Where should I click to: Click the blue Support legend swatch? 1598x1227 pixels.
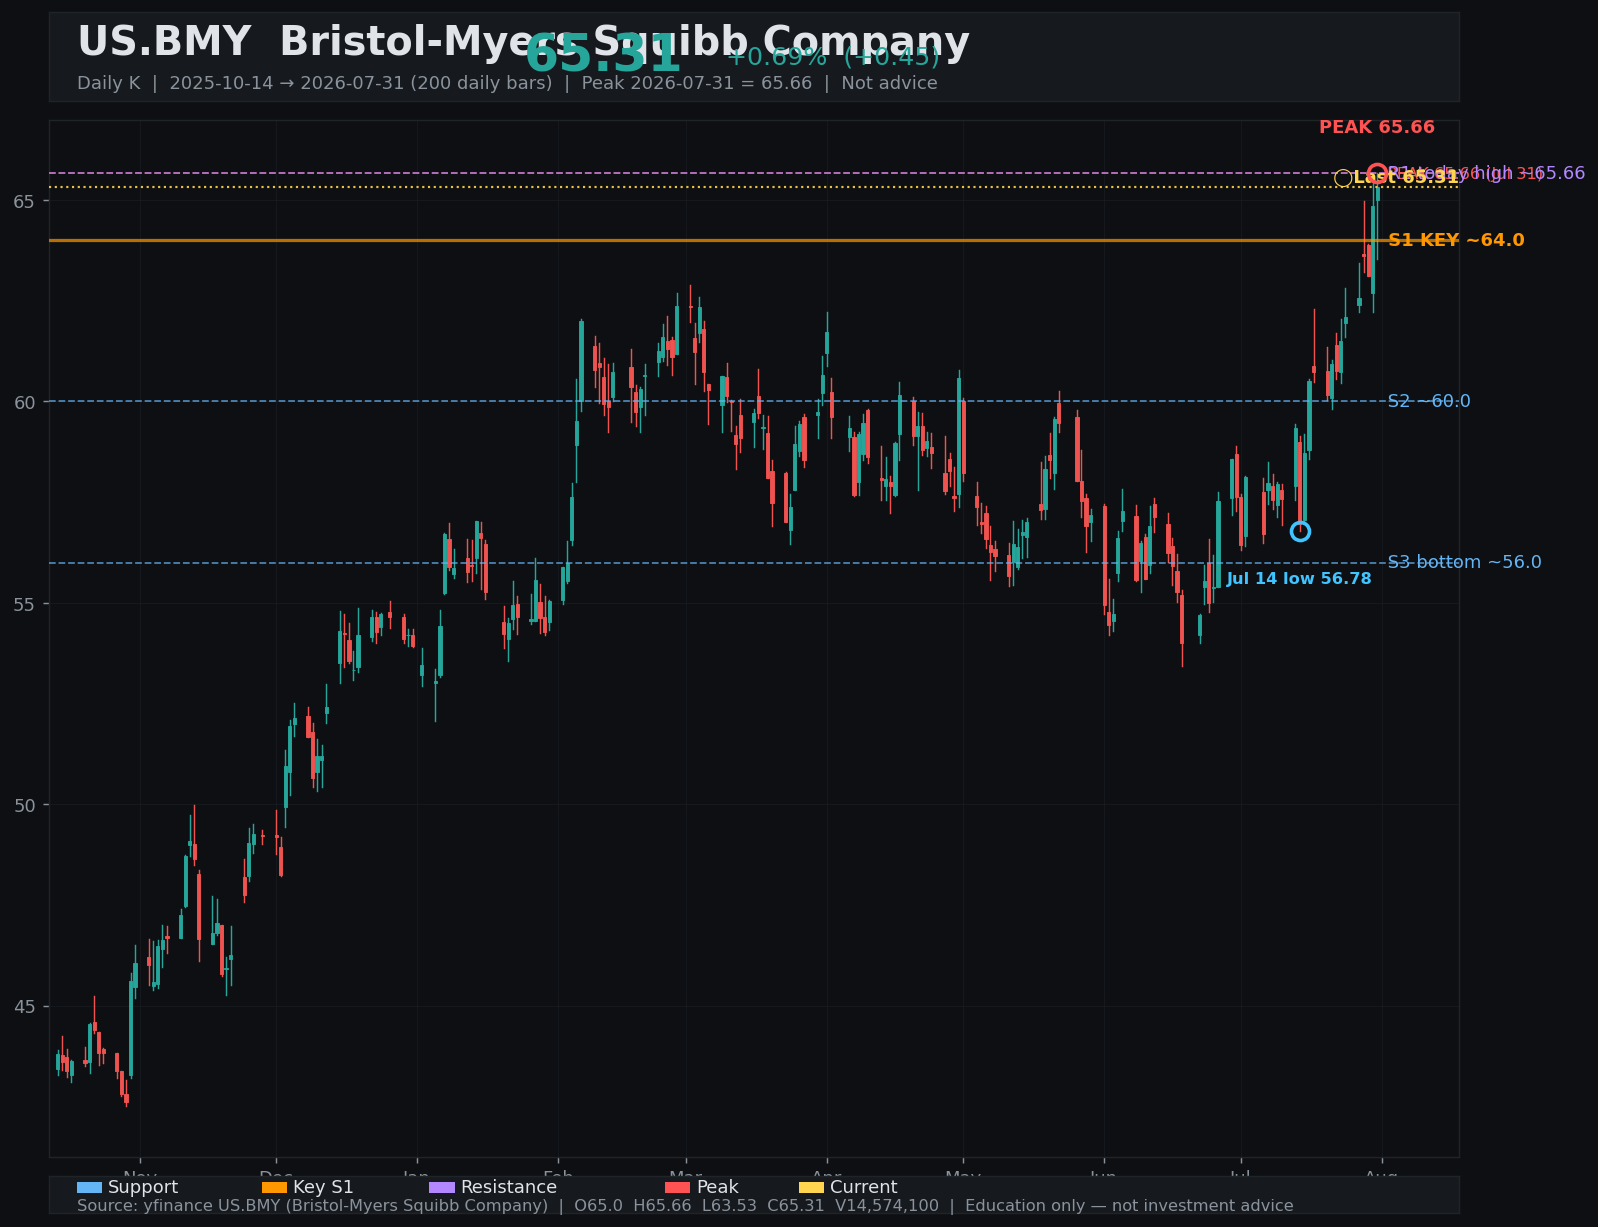pyautogui.click(x=89, y=1187)
